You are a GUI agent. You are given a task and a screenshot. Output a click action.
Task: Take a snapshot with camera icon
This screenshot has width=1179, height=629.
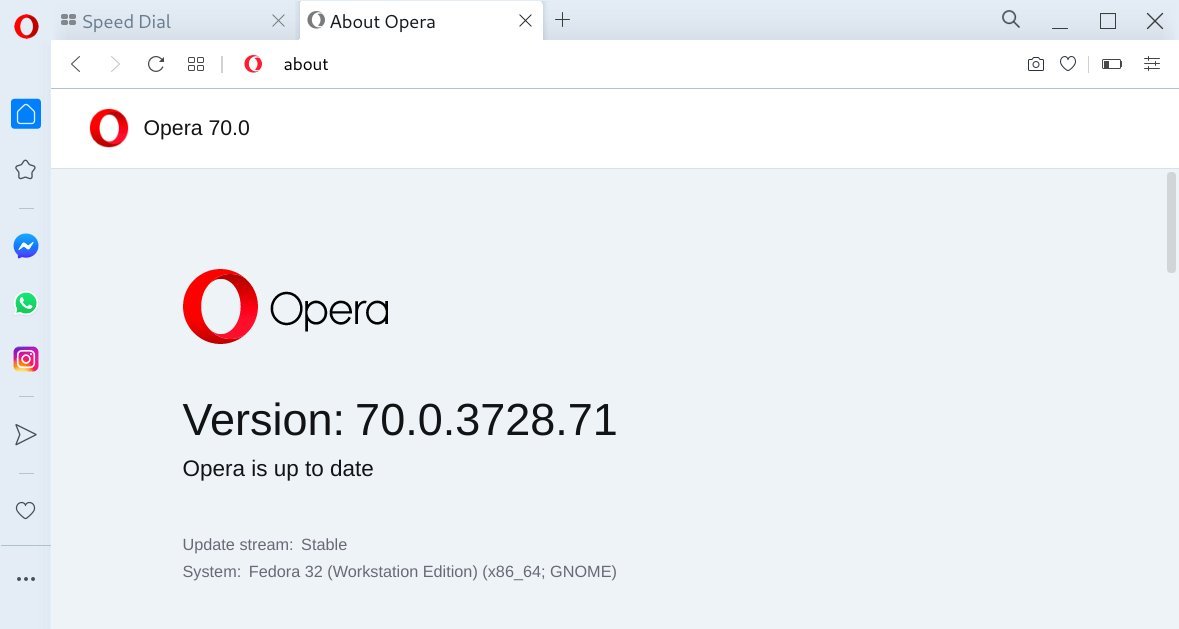[x=1035, y=64]
